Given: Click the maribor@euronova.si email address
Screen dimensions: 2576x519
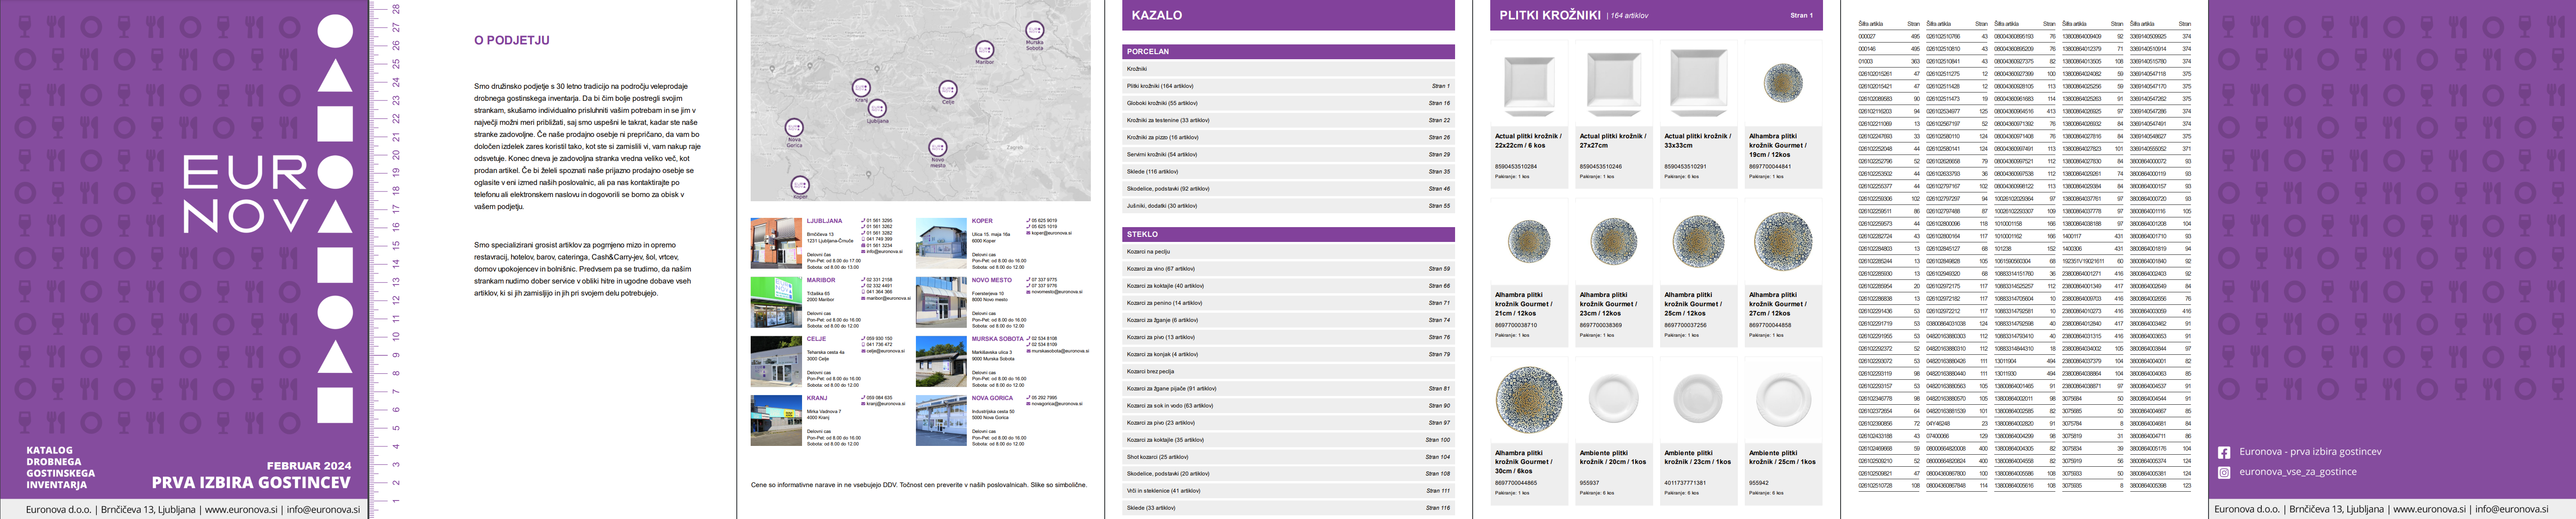Looking at the screenshot, I should [888, 298].
